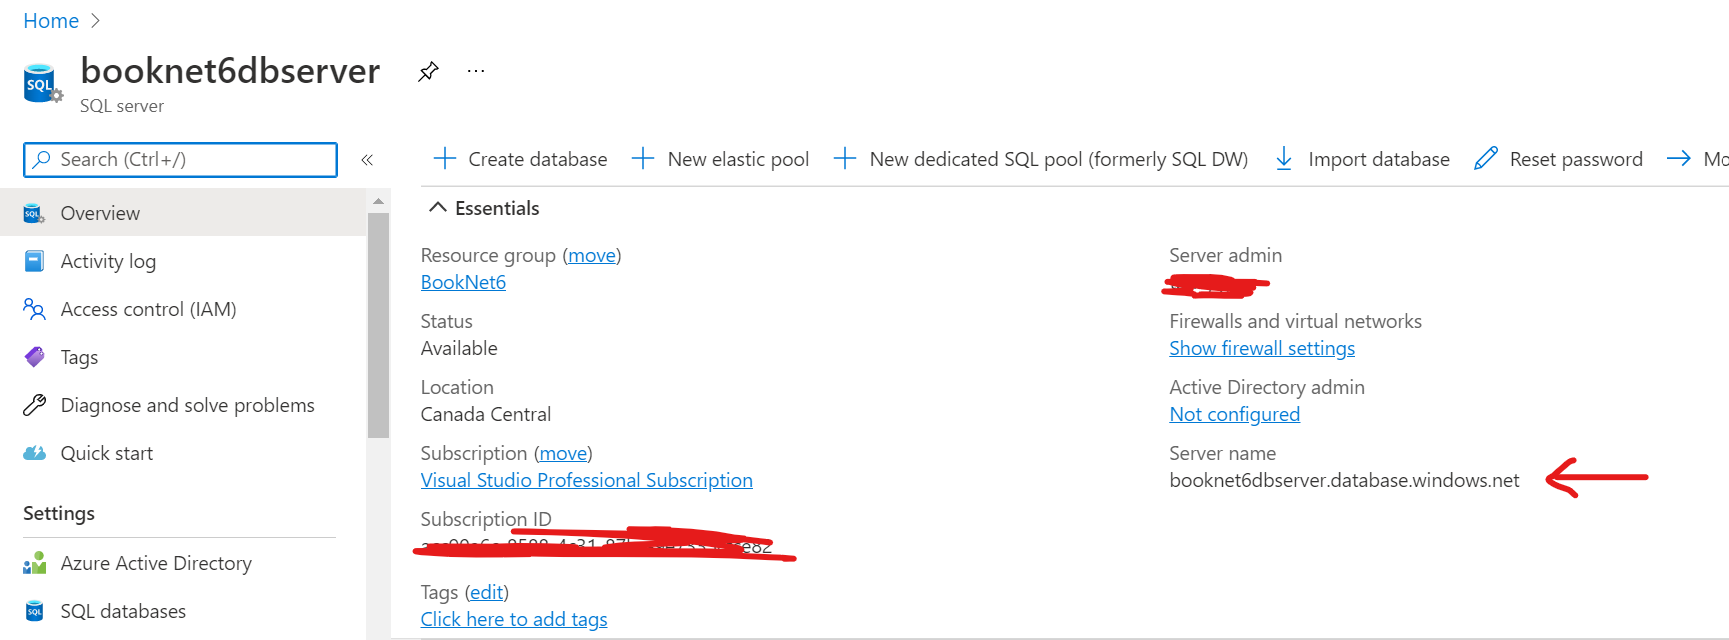Click the sidebar scrollbar thumb
Screen dimensions: 1729x640
[x=378, y=325]
